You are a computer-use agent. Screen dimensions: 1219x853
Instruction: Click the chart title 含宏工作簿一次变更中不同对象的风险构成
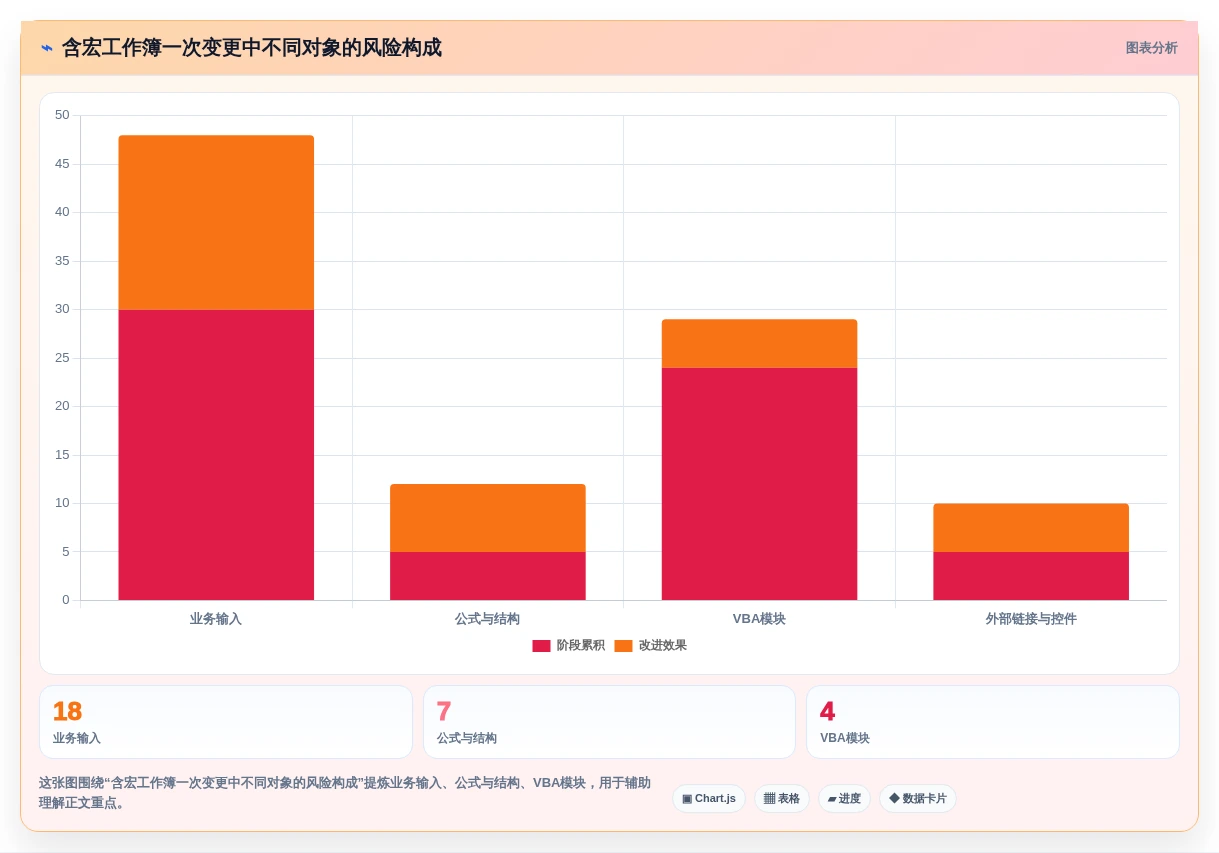pyautogui.click(x=252, y=48)
